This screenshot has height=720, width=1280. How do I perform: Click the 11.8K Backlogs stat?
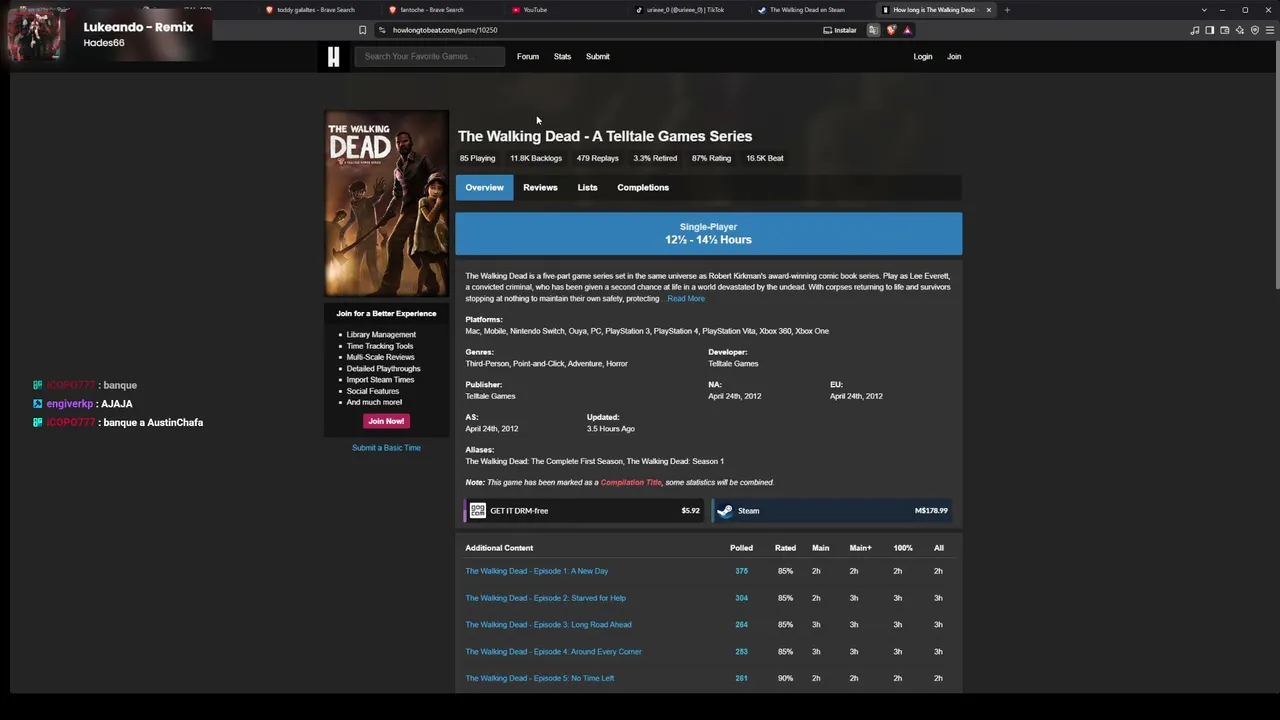(x=536, y=158)
